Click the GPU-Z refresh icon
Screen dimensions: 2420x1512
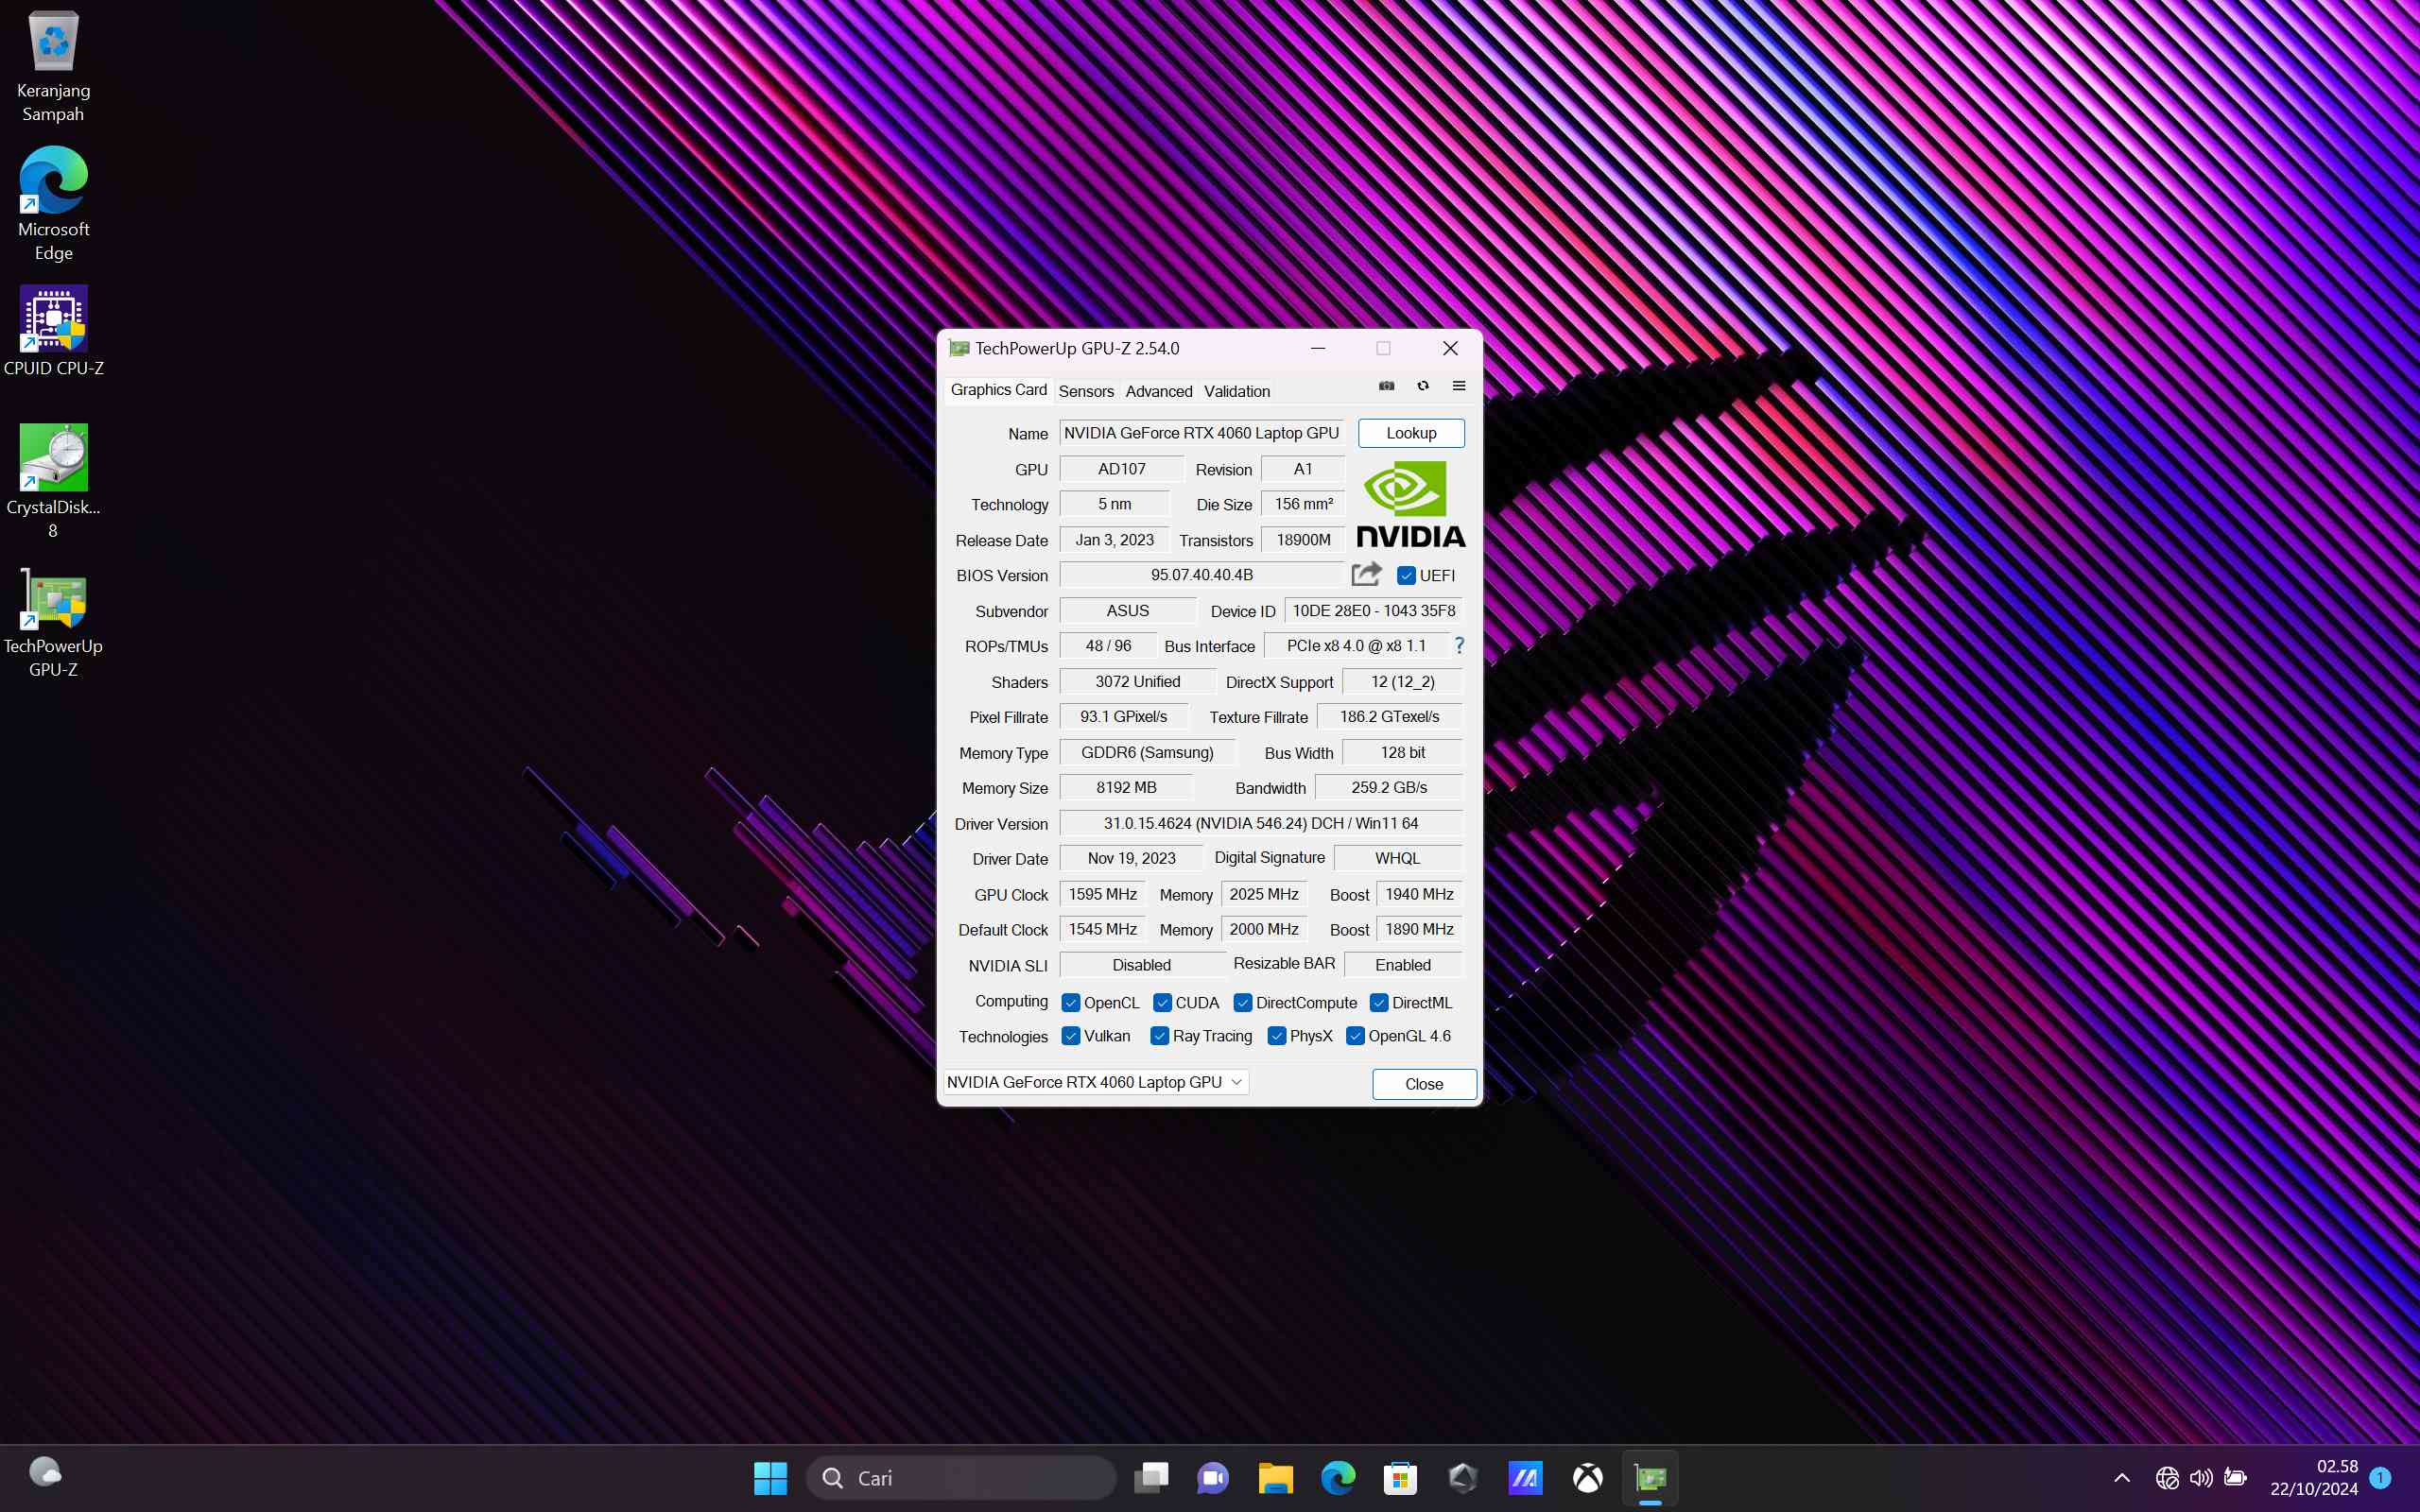(1423, 386)
